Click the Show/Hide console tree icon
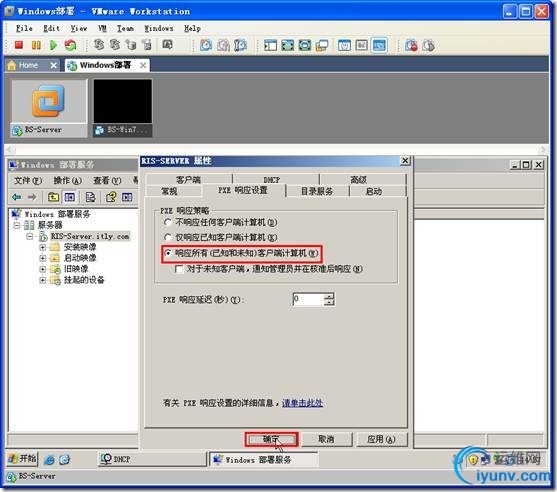 coord(69,197)
